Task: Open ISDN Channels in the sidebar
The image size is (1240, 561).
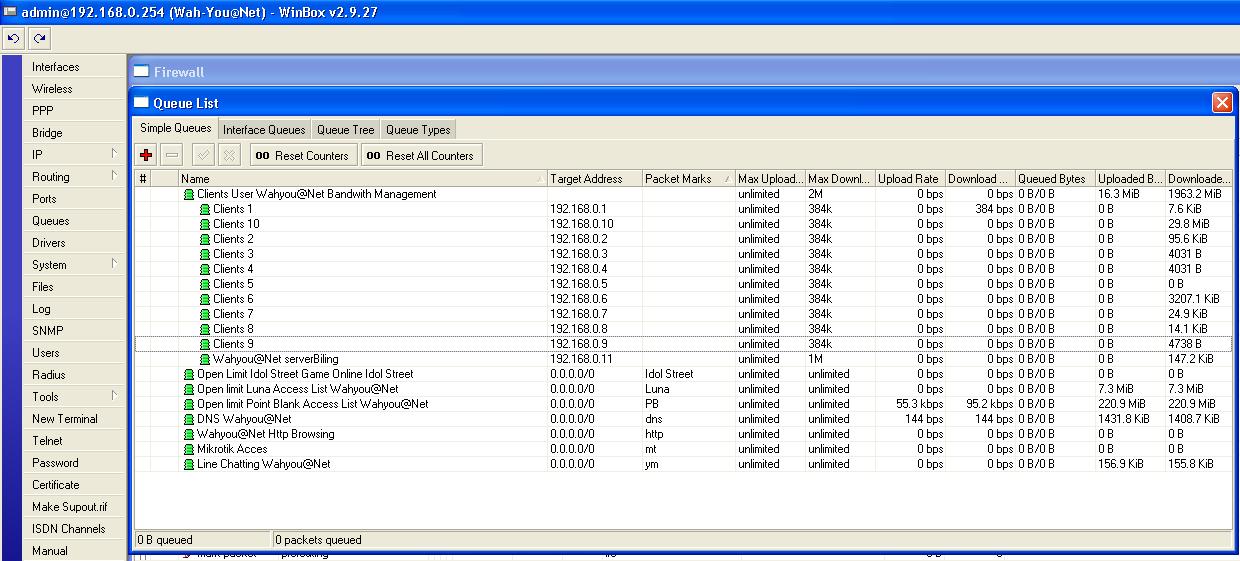Action: 75,529
